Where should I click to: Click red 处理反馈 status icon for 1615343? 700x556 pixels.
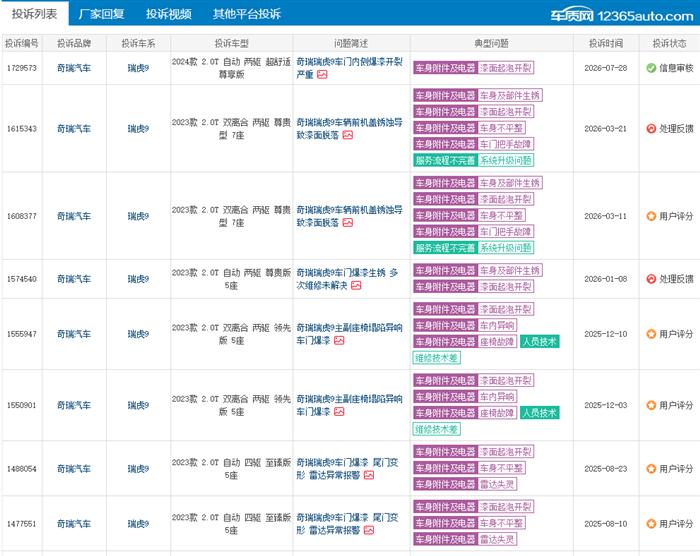click(651, 129)
